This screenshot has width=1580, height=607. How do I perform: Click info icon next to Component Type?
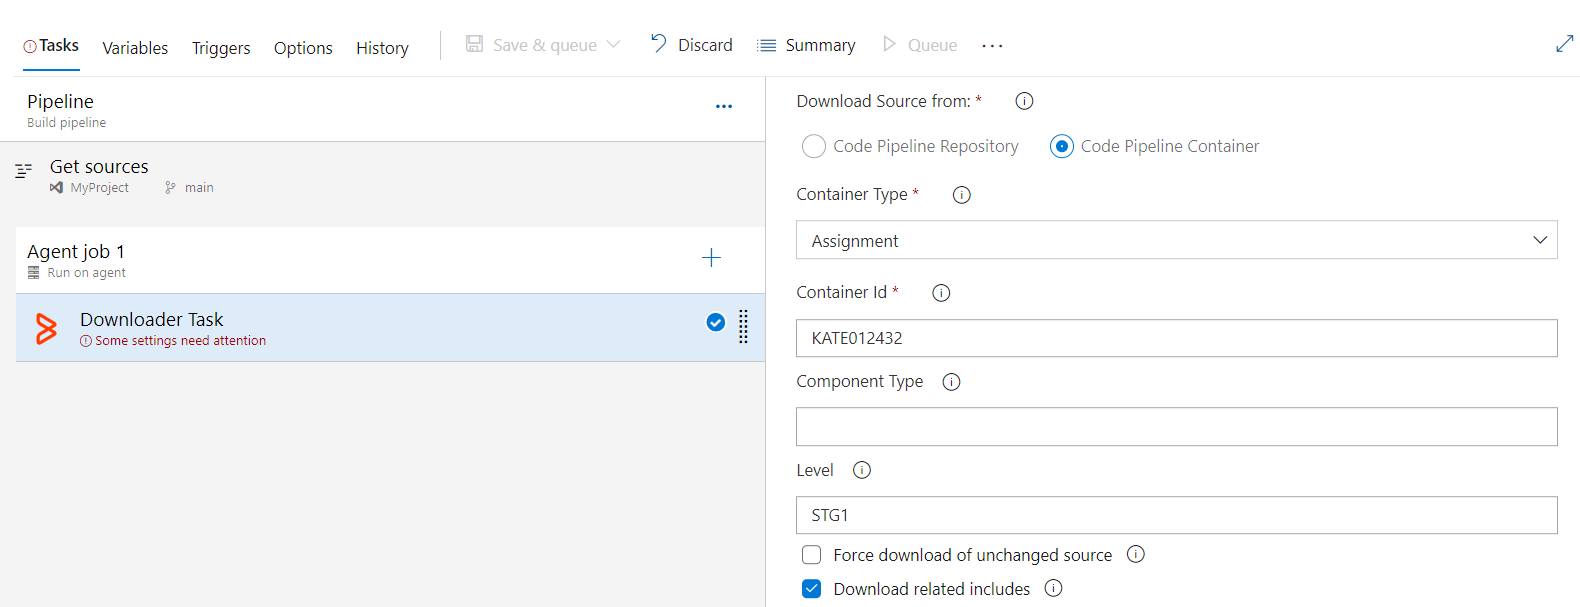(x=951, y=382)
